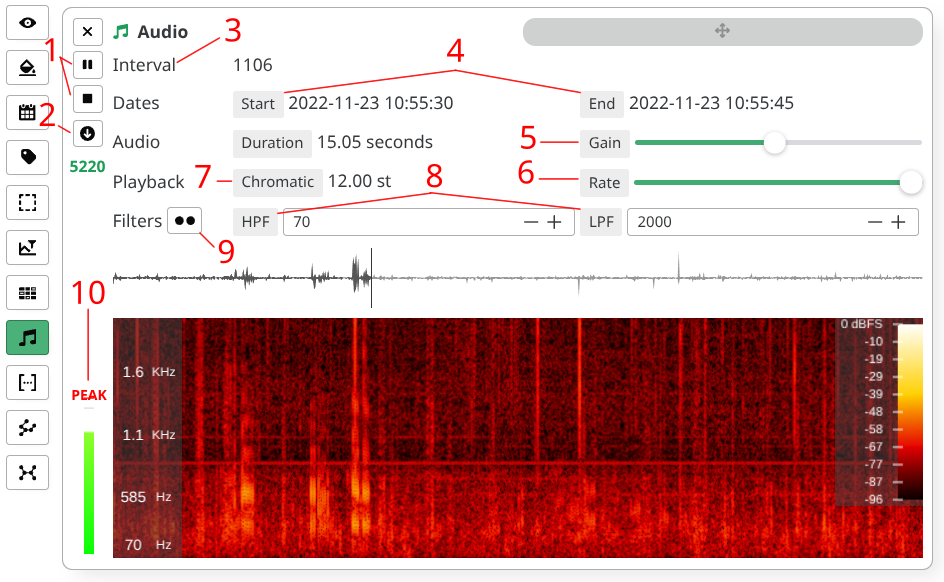Click the eye visibility icon in sidebar
The height and width of the screenshot is (582, 944).
pos(28,23)
